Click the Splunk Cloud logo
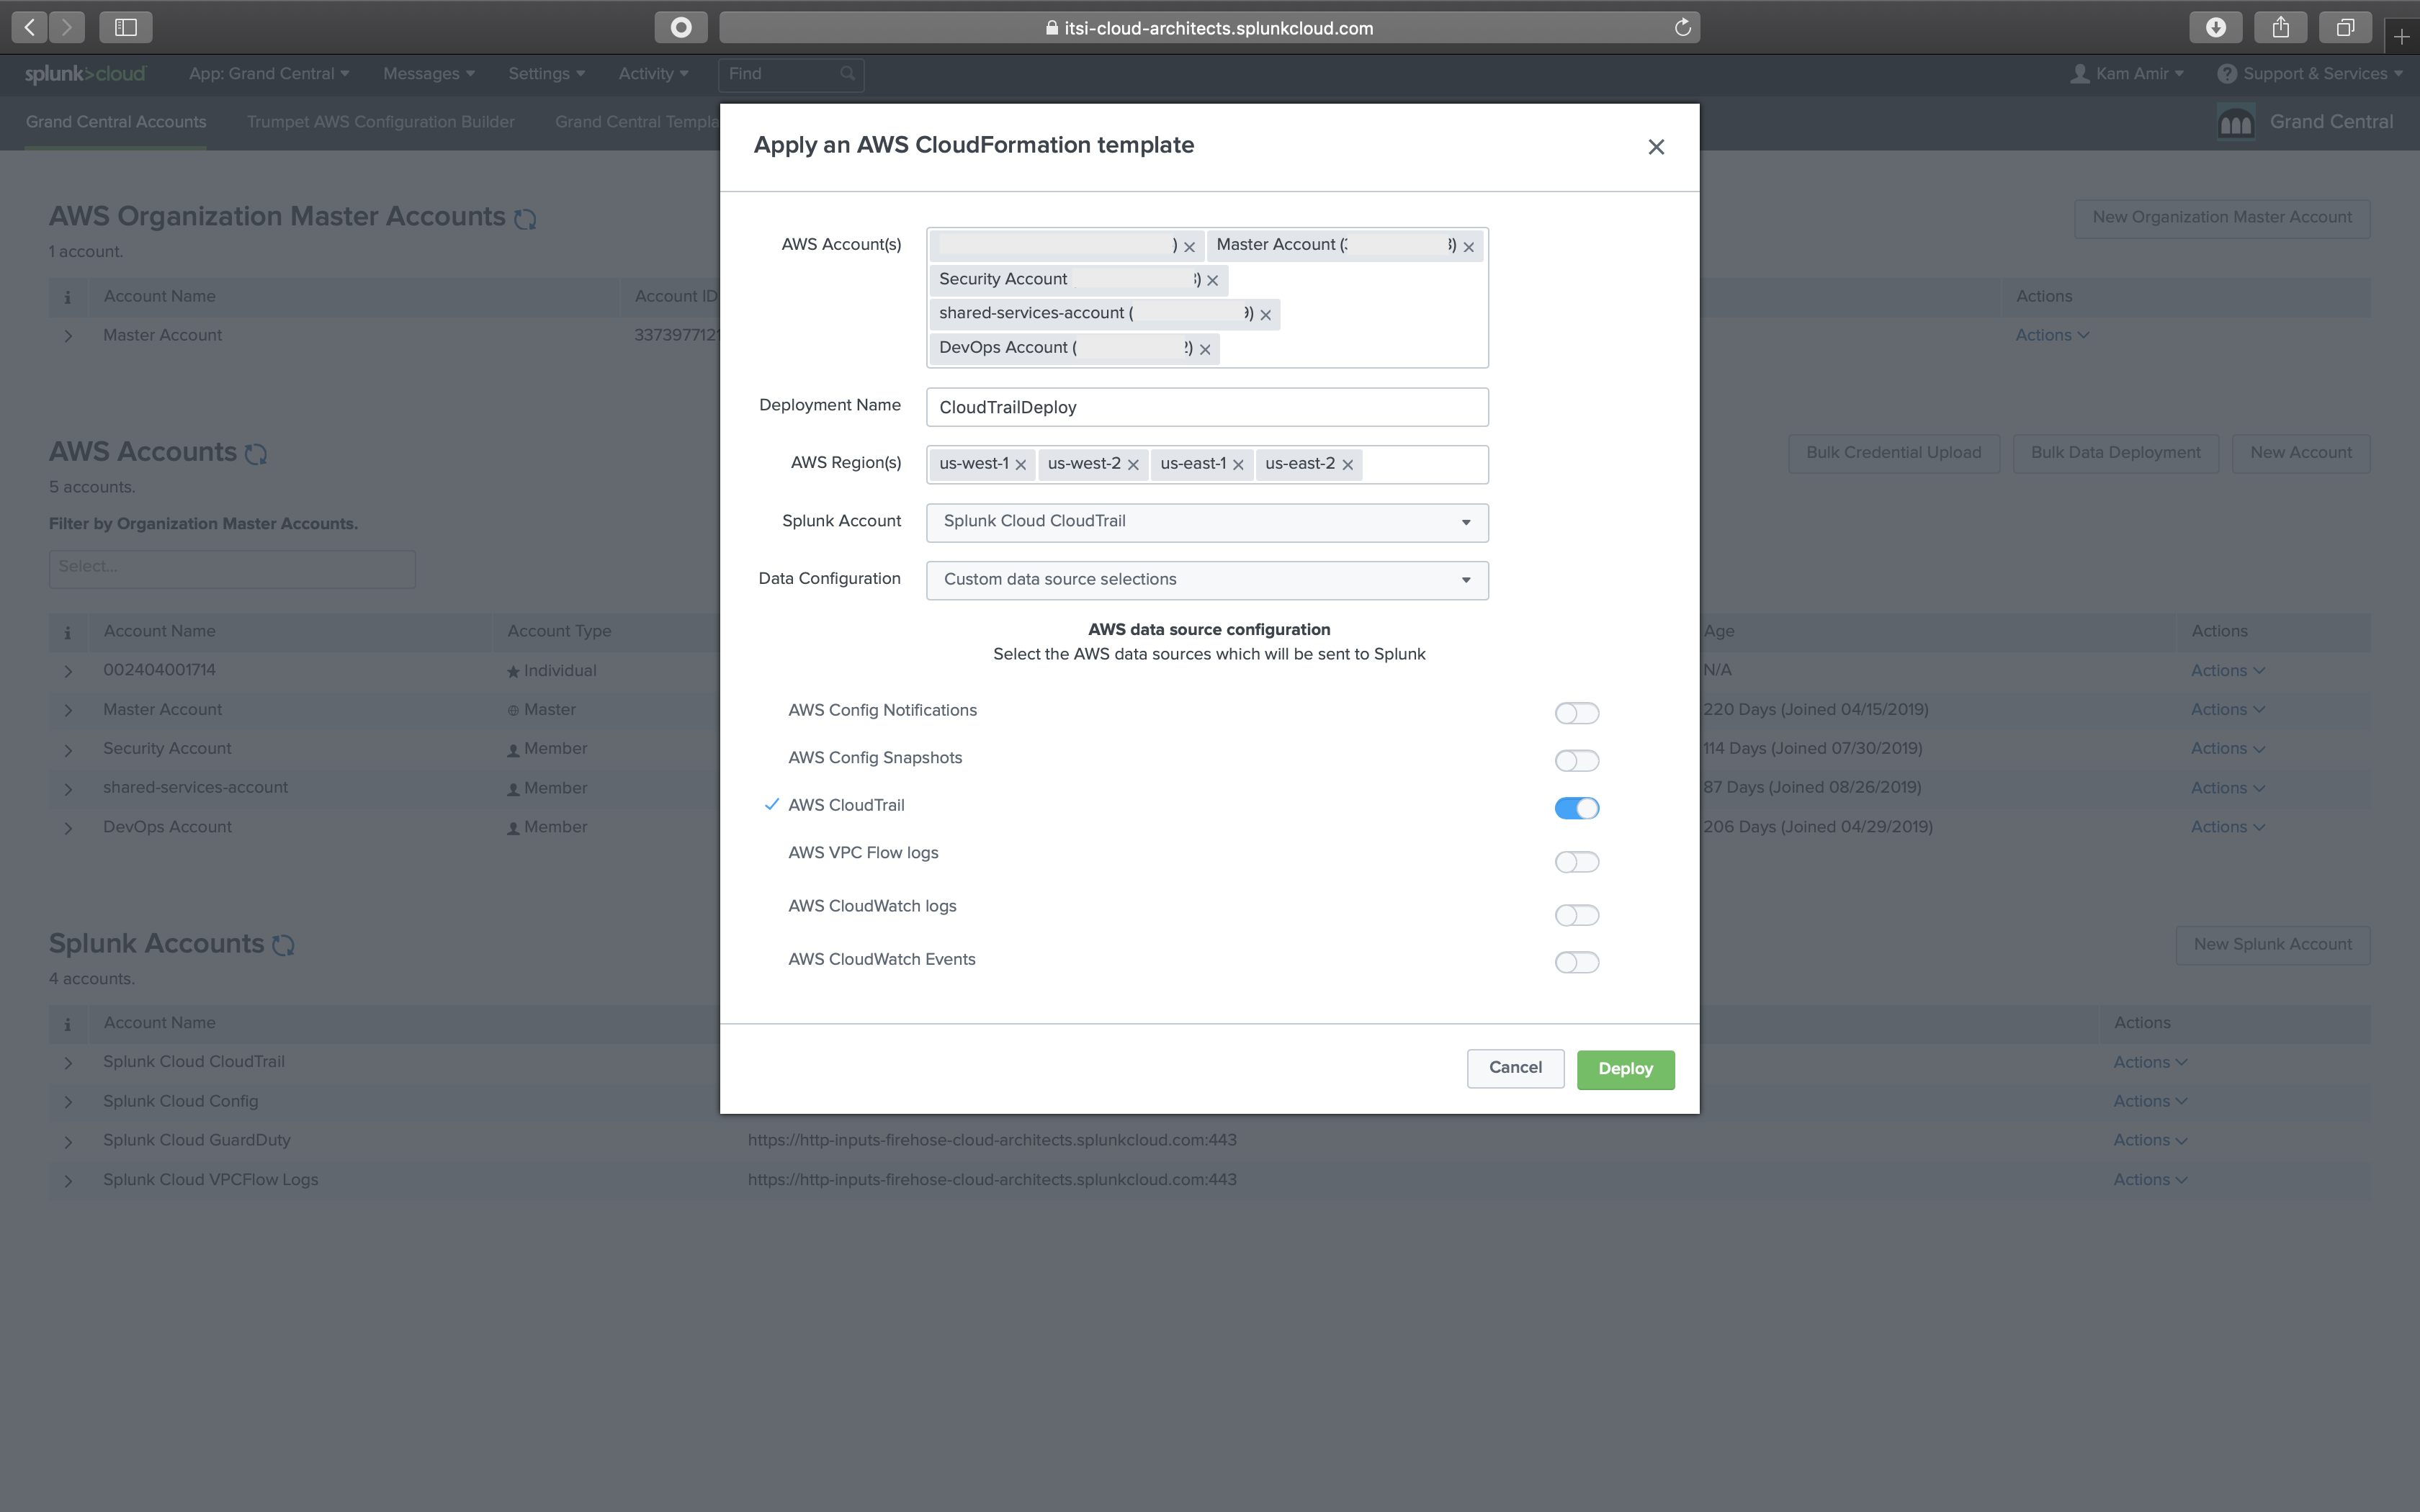The image size is (2420, 1512). pyautogui.click(x=85, y=74)
